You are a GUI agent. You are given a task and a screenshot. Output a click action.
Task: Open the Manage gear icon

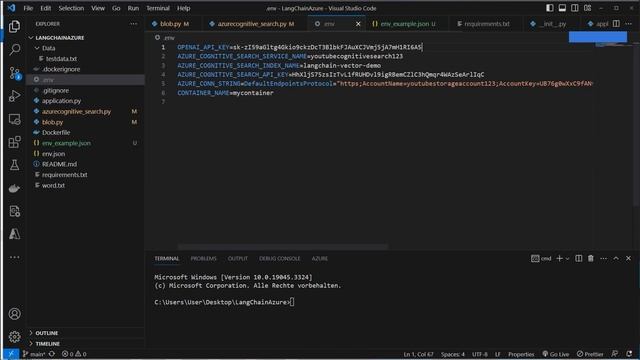tap(14, 336)
